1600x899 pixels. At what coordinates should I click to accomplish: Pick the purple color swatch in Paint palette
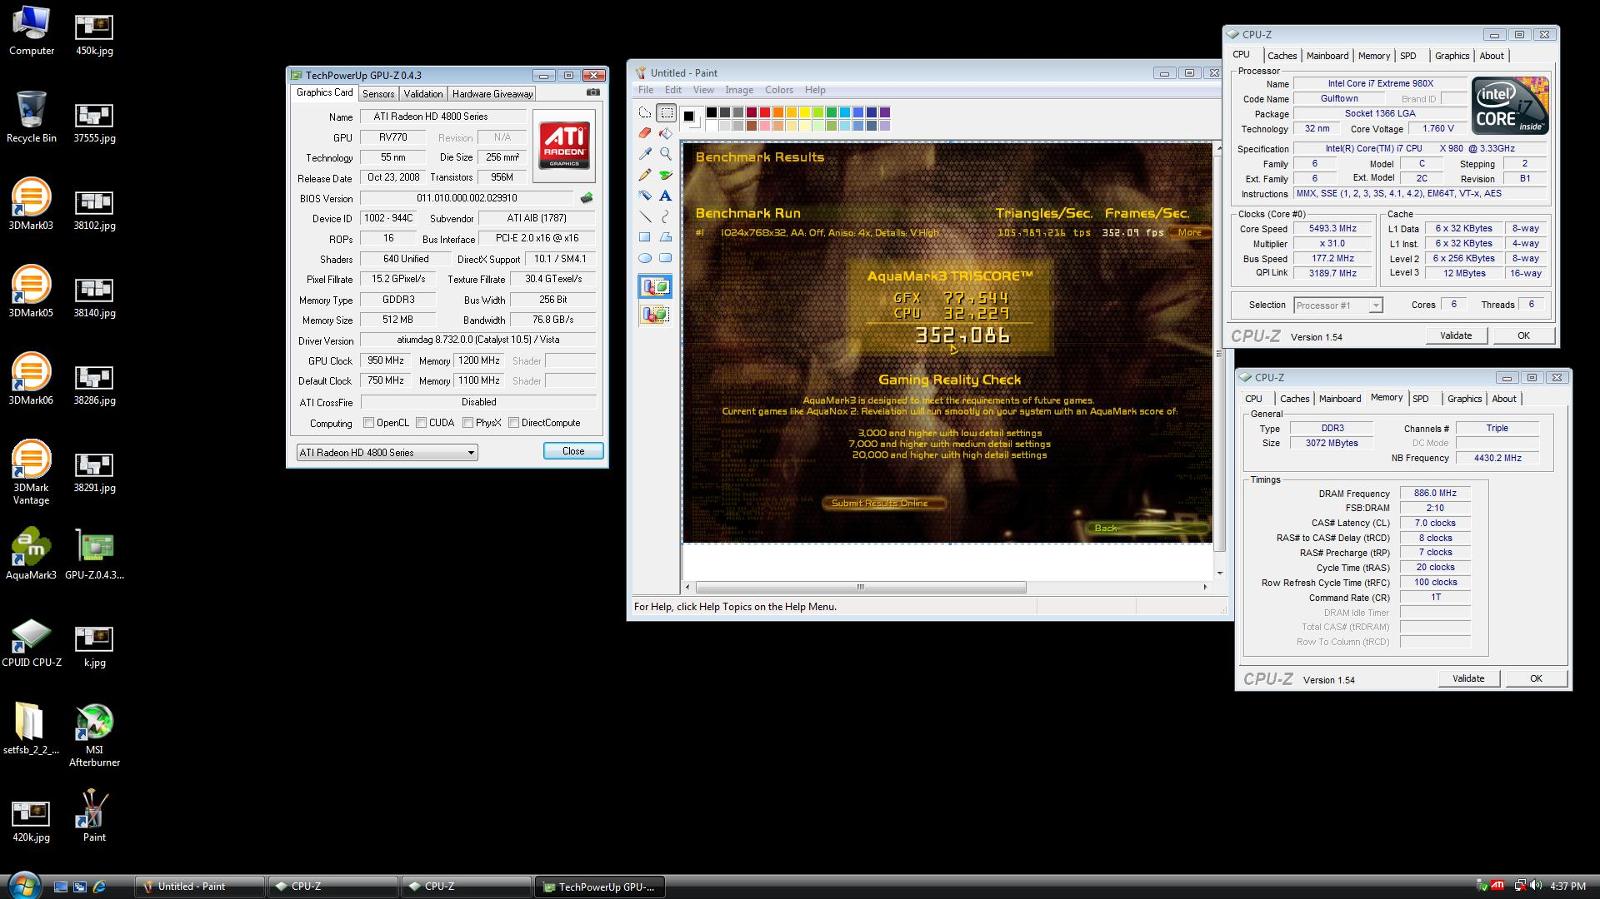pyautogui.click(x=884, y=112)
